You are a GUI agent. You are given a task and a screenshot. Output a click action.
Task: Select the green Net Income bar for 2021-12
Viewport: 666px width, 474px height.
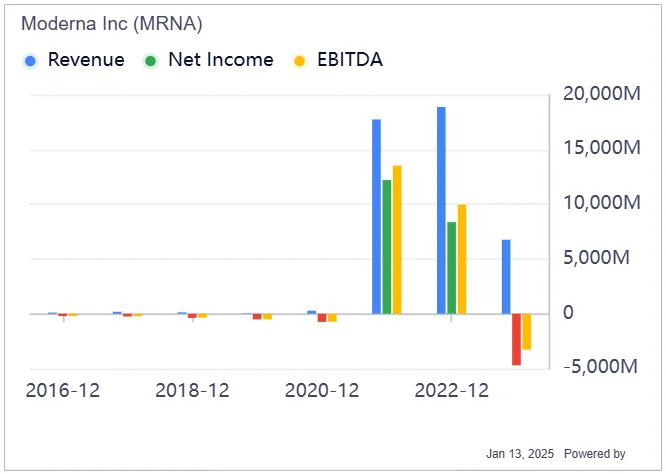387,247
